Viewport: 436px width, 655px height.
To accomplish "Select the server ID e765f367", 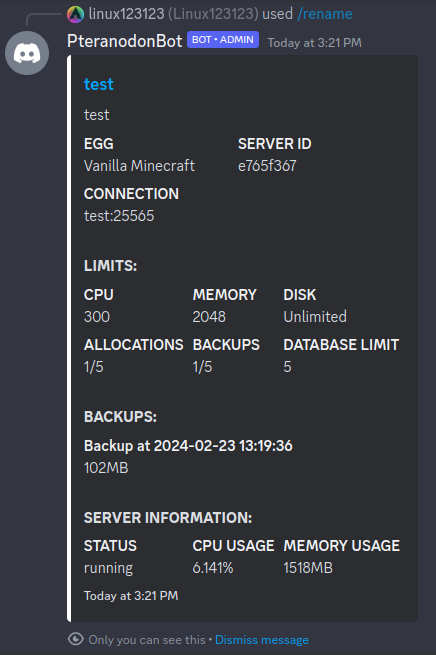I will coord(267,166).
